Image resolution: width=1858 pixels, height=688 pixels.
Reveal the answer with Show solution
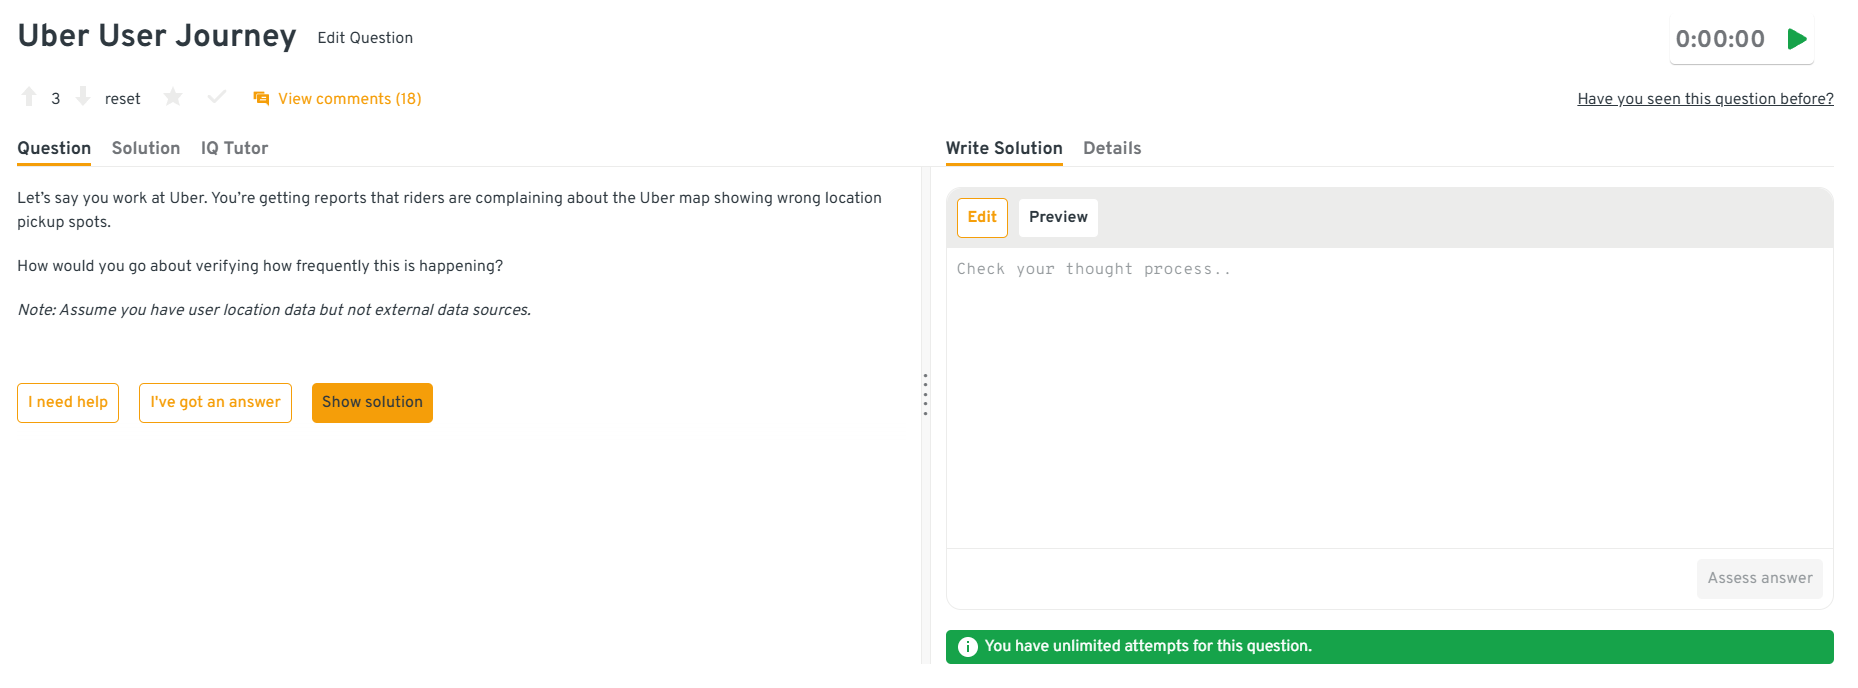pos(372,402)
